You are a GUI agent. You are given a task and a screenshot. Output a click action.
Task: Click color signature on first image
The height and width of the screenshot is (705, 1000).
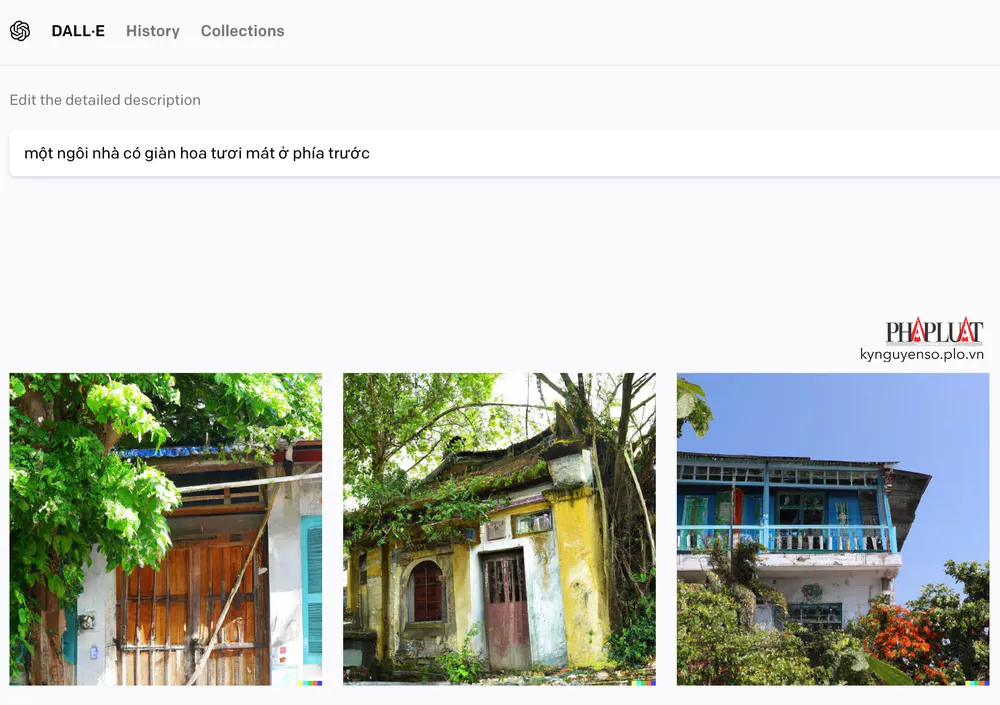click(x=309, y=683)
